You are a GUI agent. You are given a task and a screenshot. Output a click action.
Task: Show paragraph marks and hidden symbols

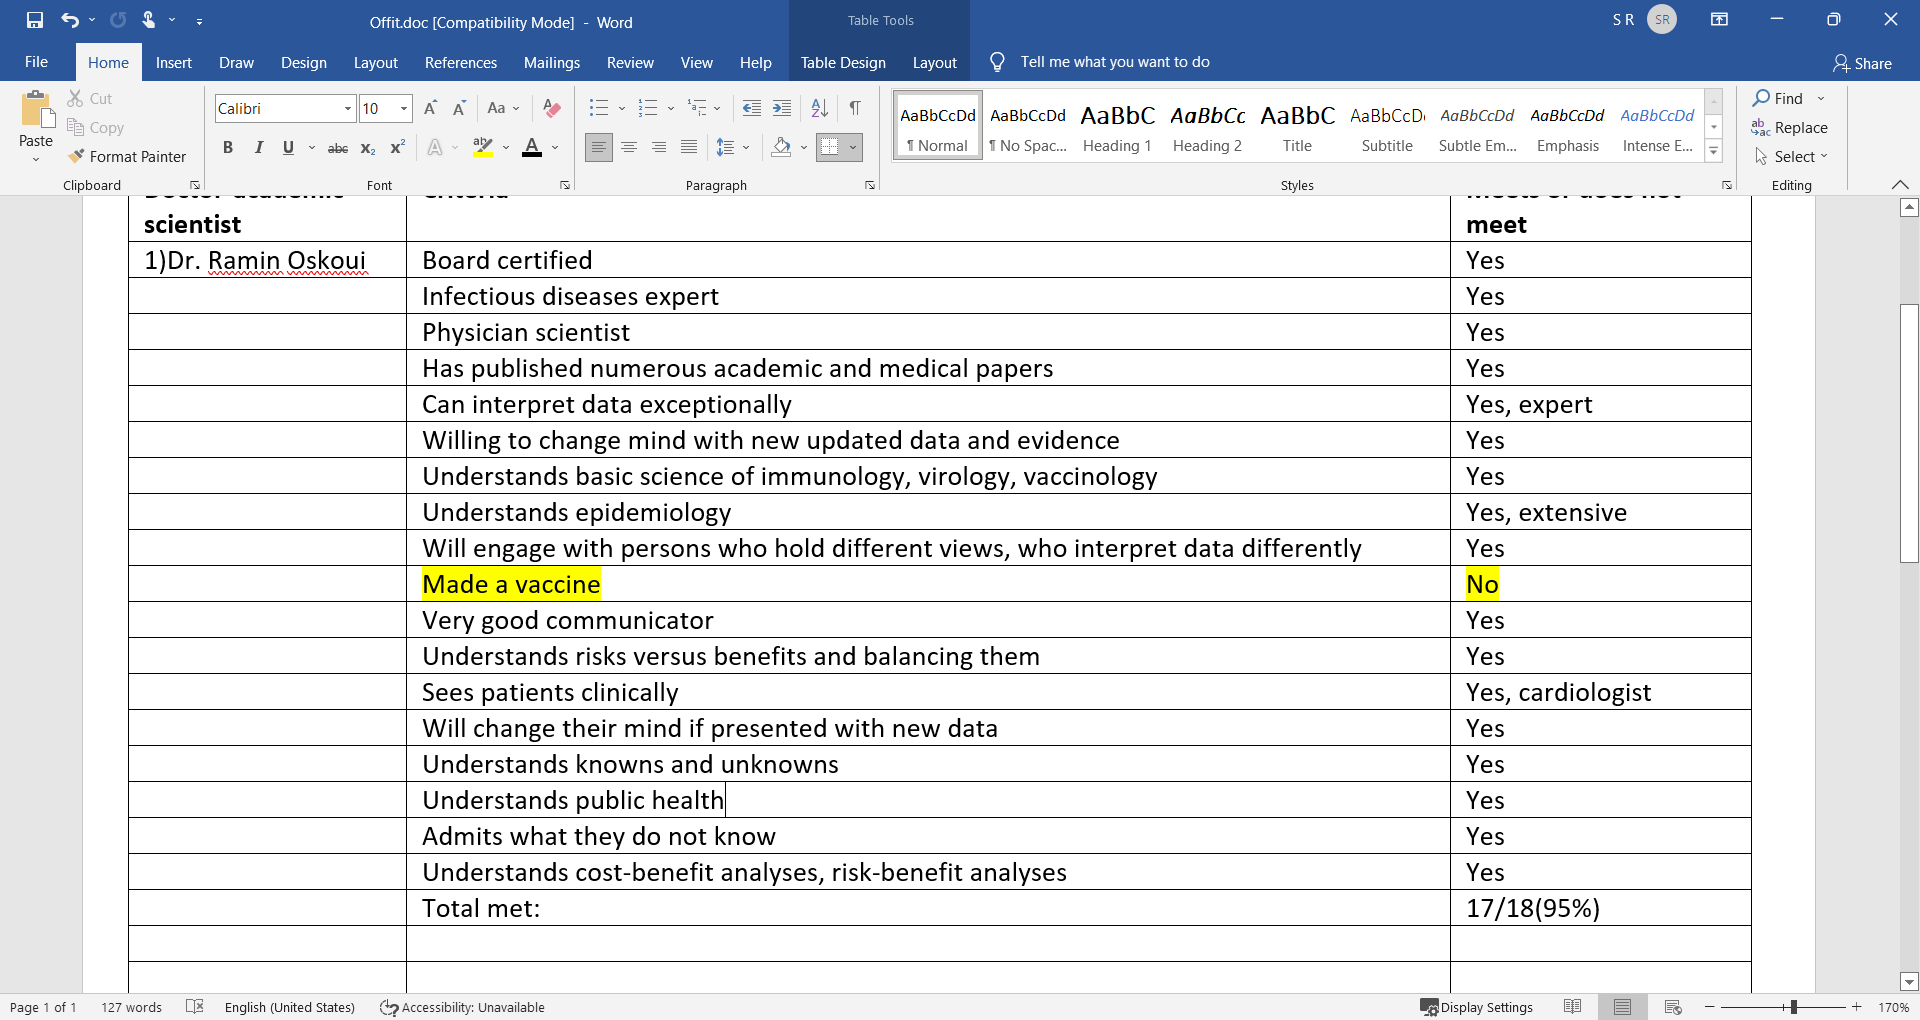point(855,108)
